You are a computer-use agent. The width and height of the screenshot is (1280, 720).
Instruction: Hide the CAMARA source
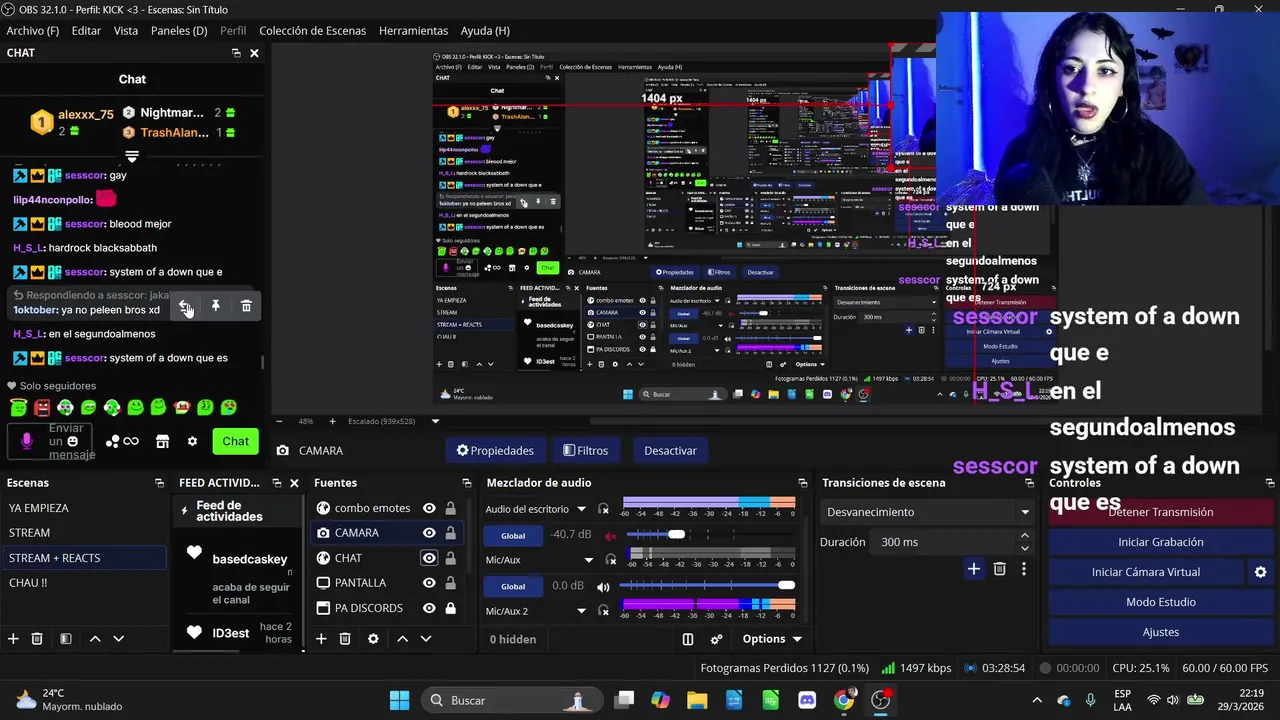pyautogui.click(x=429, y=533)
